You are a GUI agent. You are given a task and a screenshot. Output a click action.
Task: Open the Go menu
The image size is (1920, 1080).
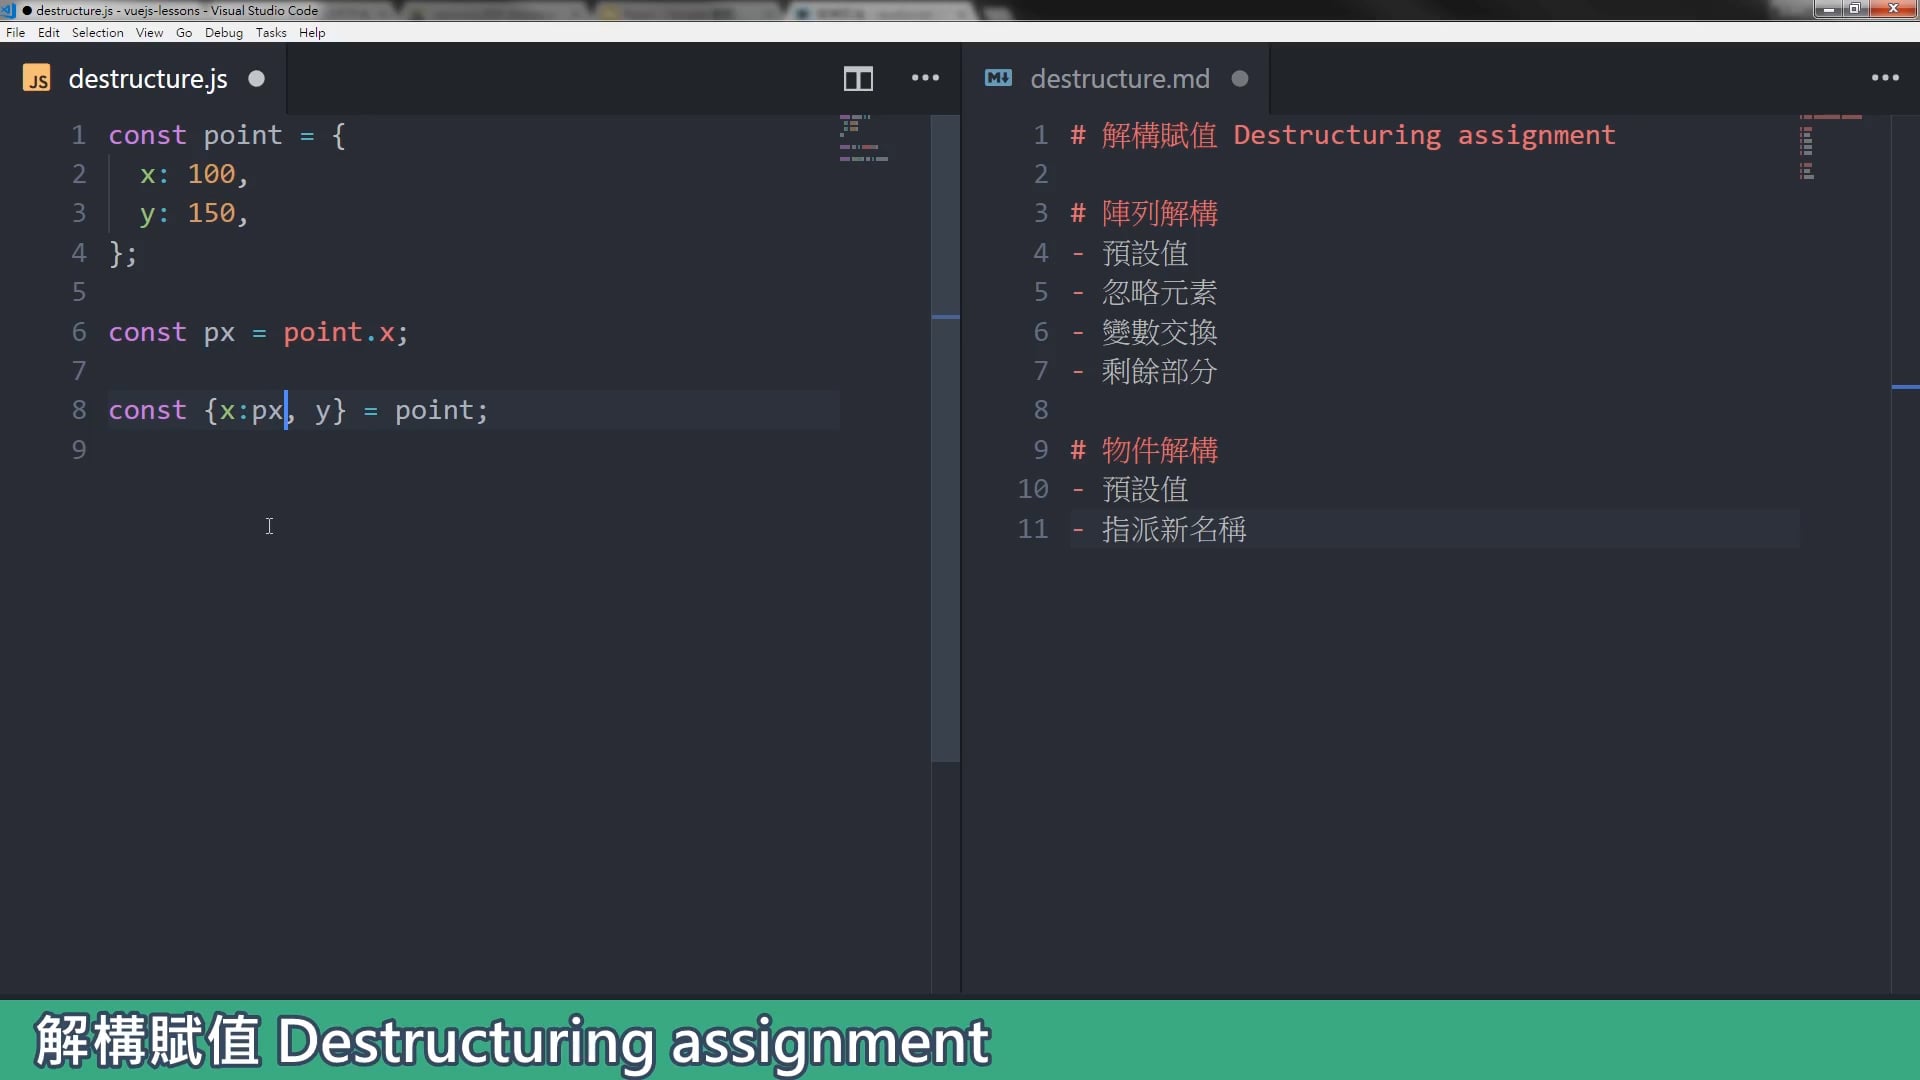(x=183, y=33)
